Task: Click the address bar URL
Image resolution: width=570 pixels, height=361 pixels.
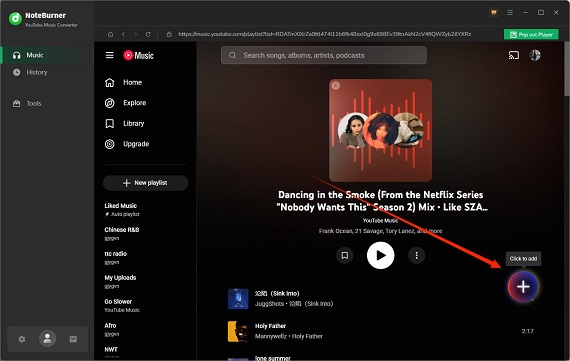Action: [x=324, y=34]
